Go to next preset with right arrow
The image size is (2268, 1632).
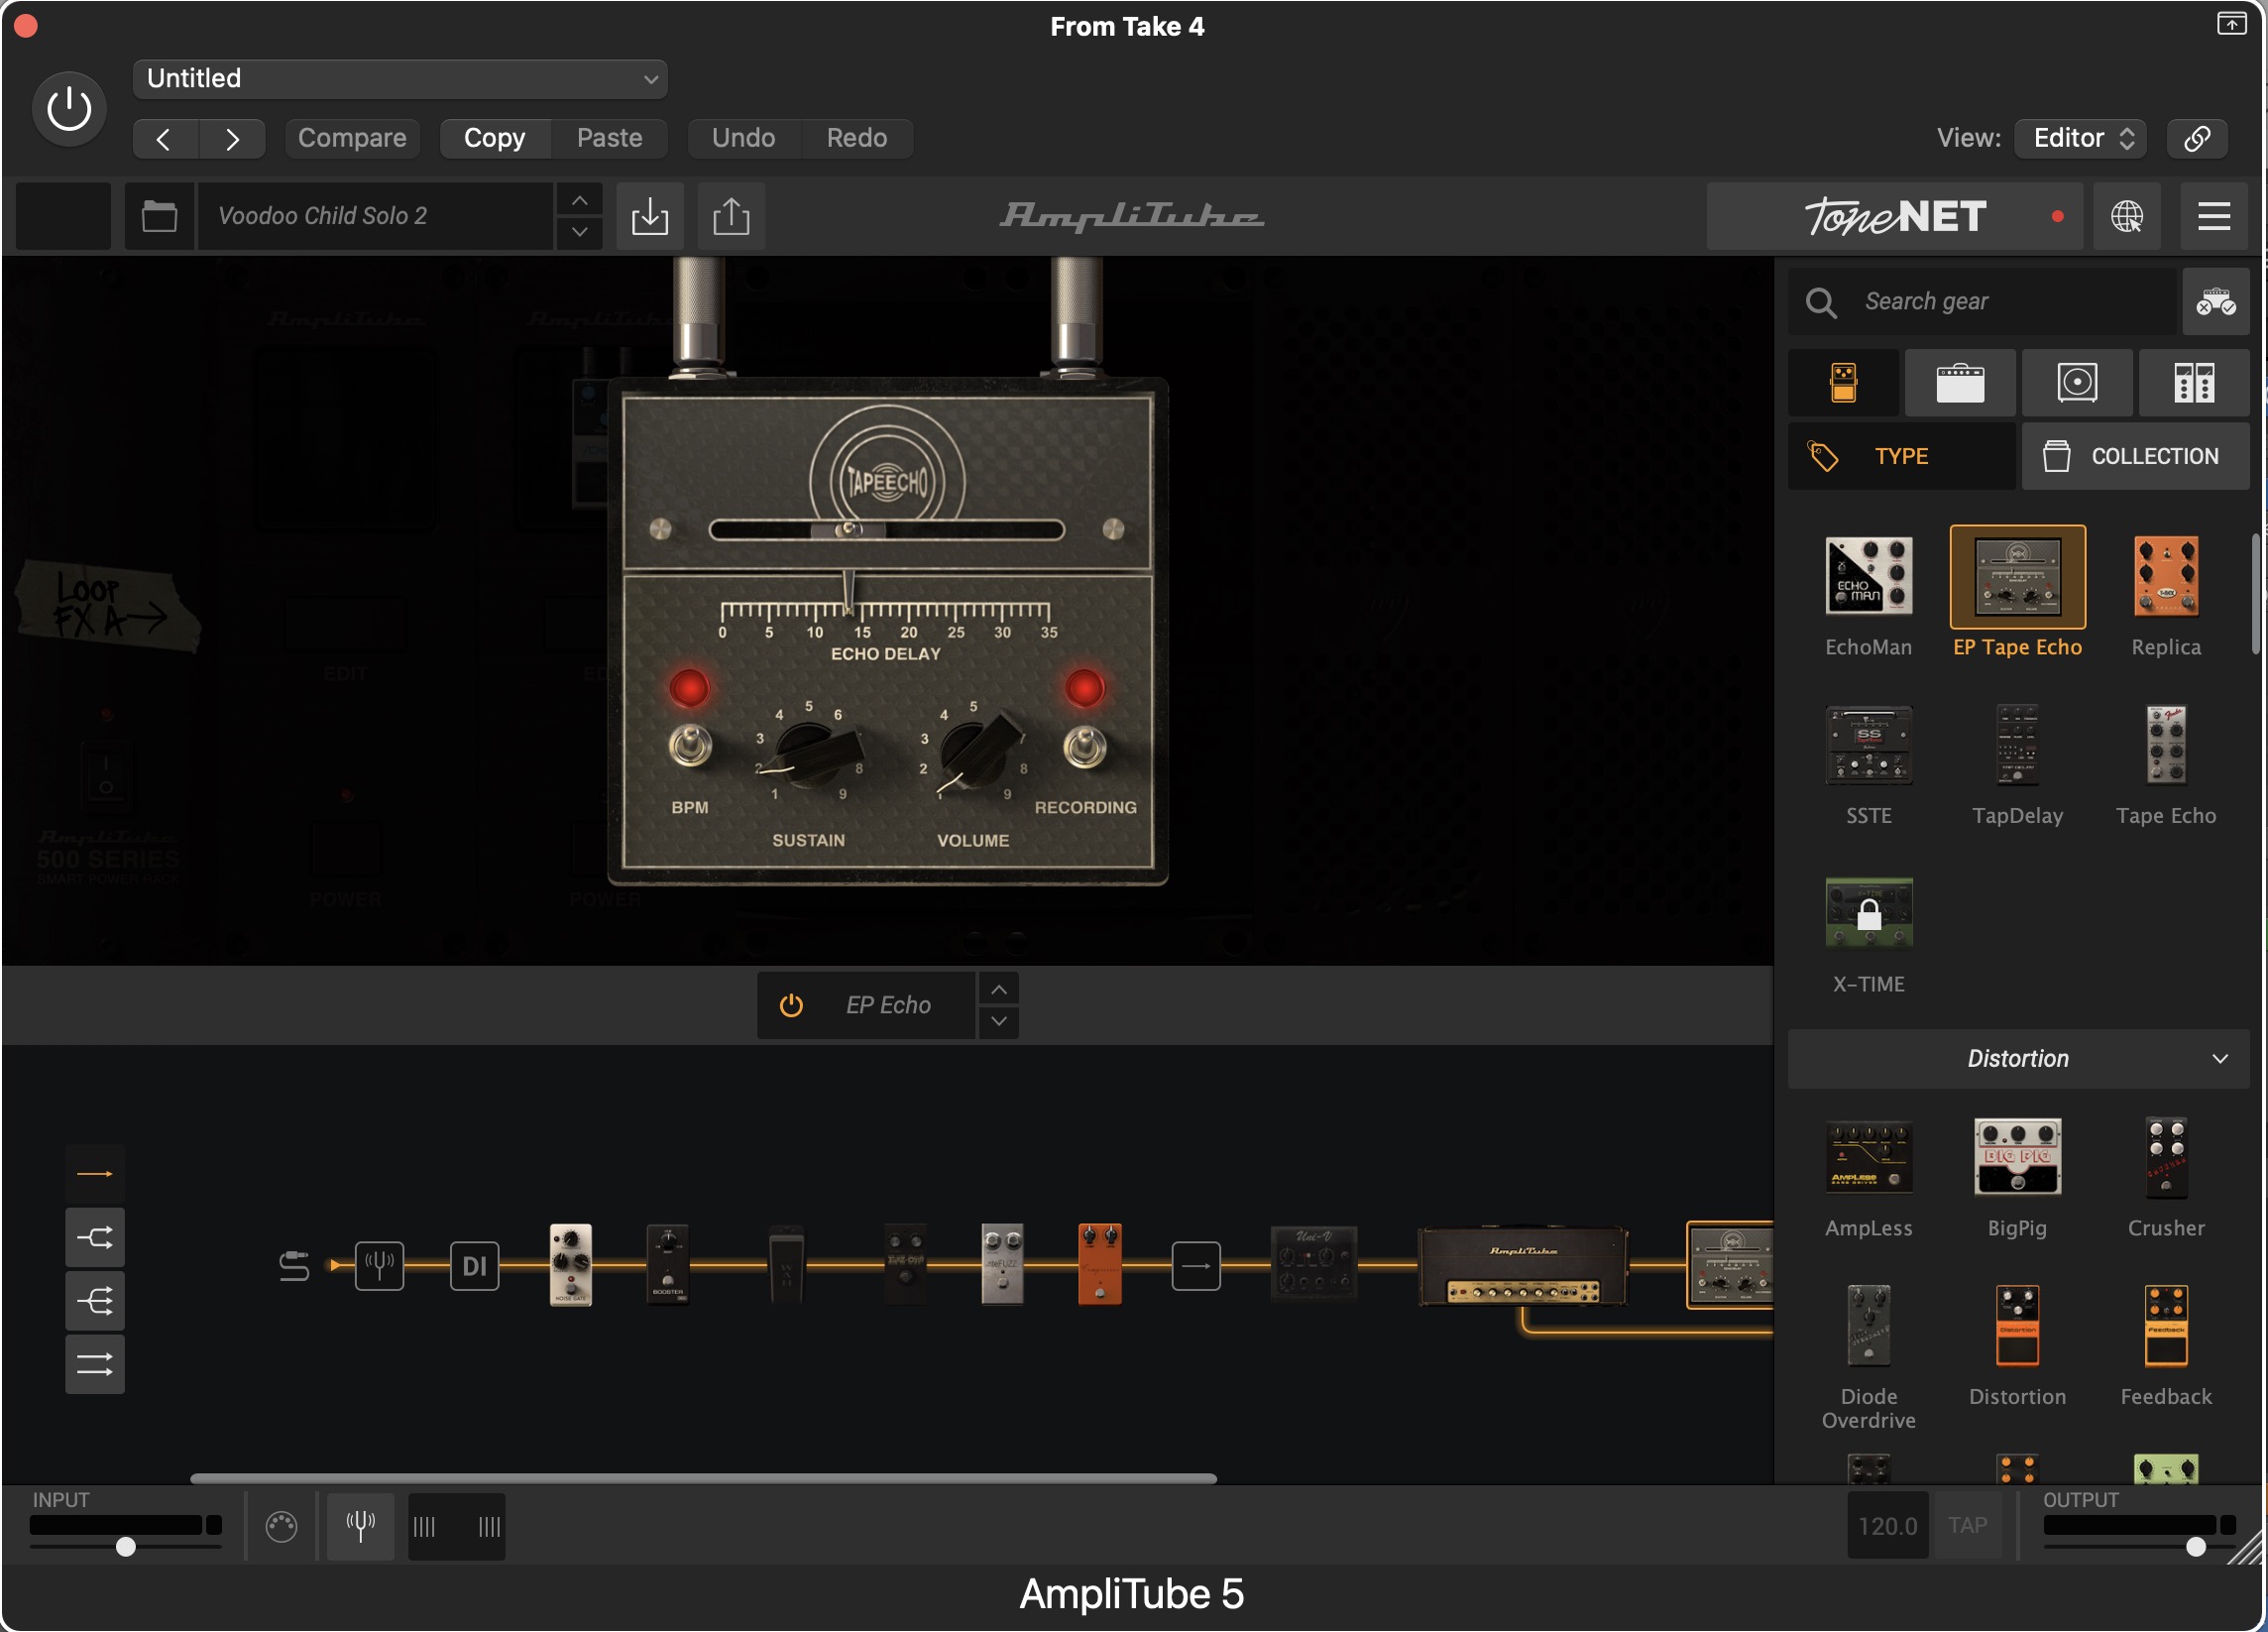pyautogui.click(x=232, y=138)
